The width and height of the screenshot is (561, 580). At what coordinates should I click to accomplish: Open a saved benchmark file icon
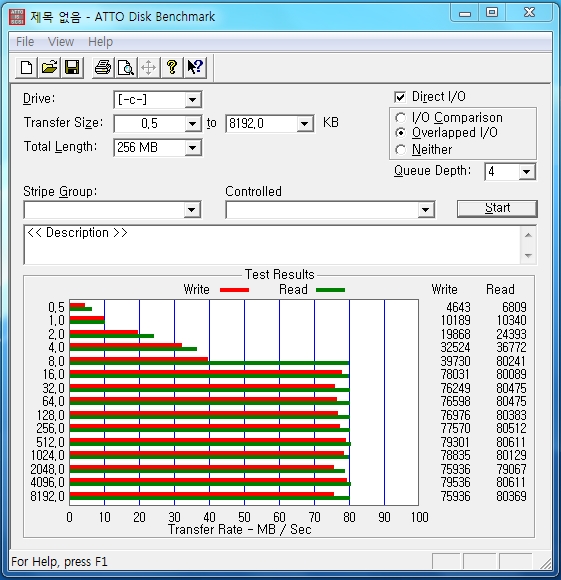coord(49,68)
